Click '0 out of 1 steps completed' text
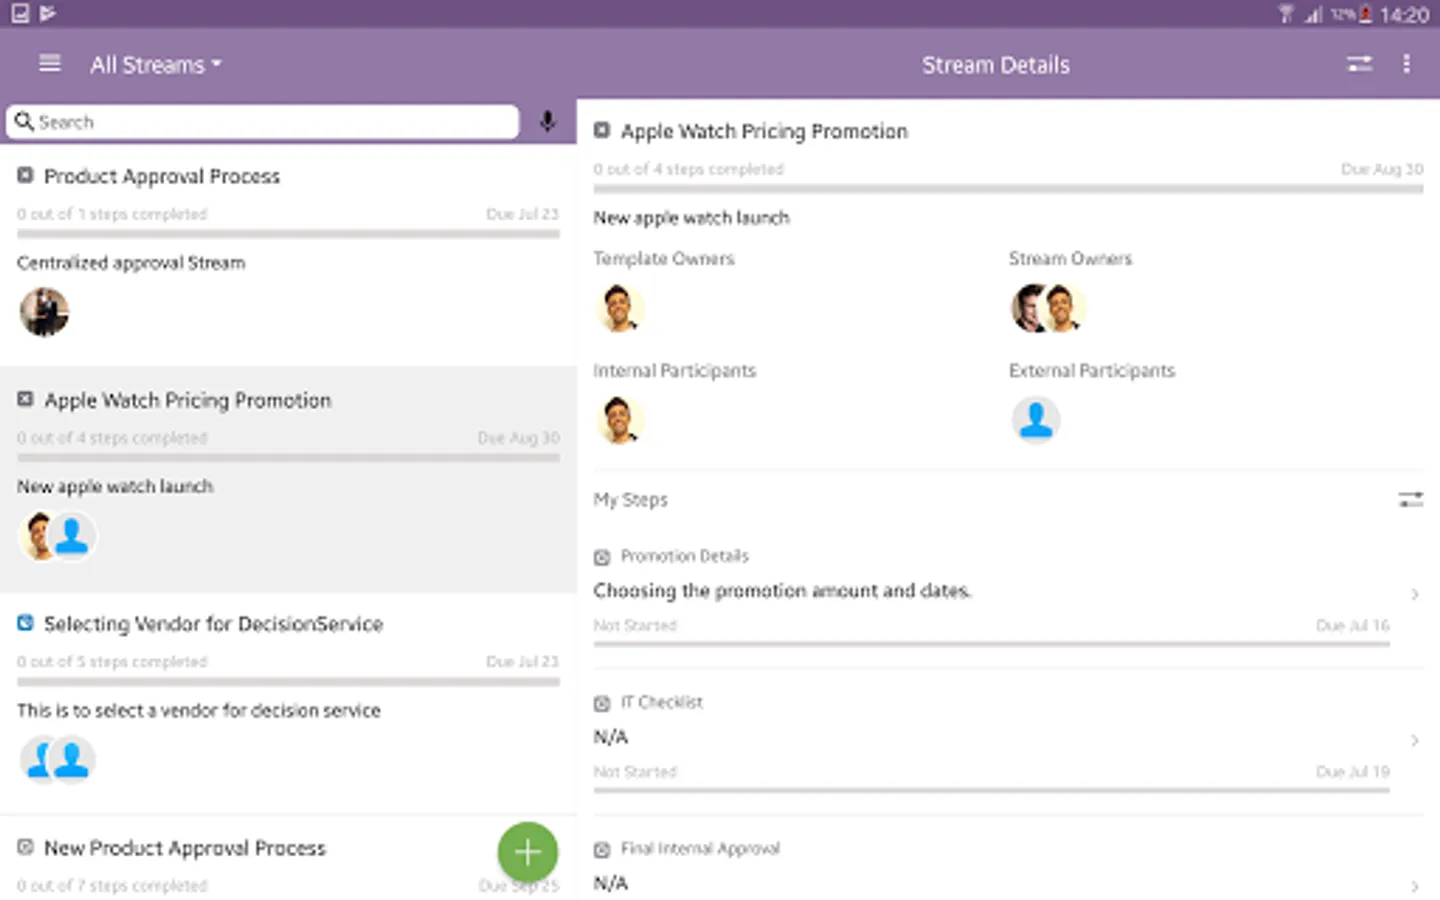The image size is (1440, 900). (x=112, y=214)
